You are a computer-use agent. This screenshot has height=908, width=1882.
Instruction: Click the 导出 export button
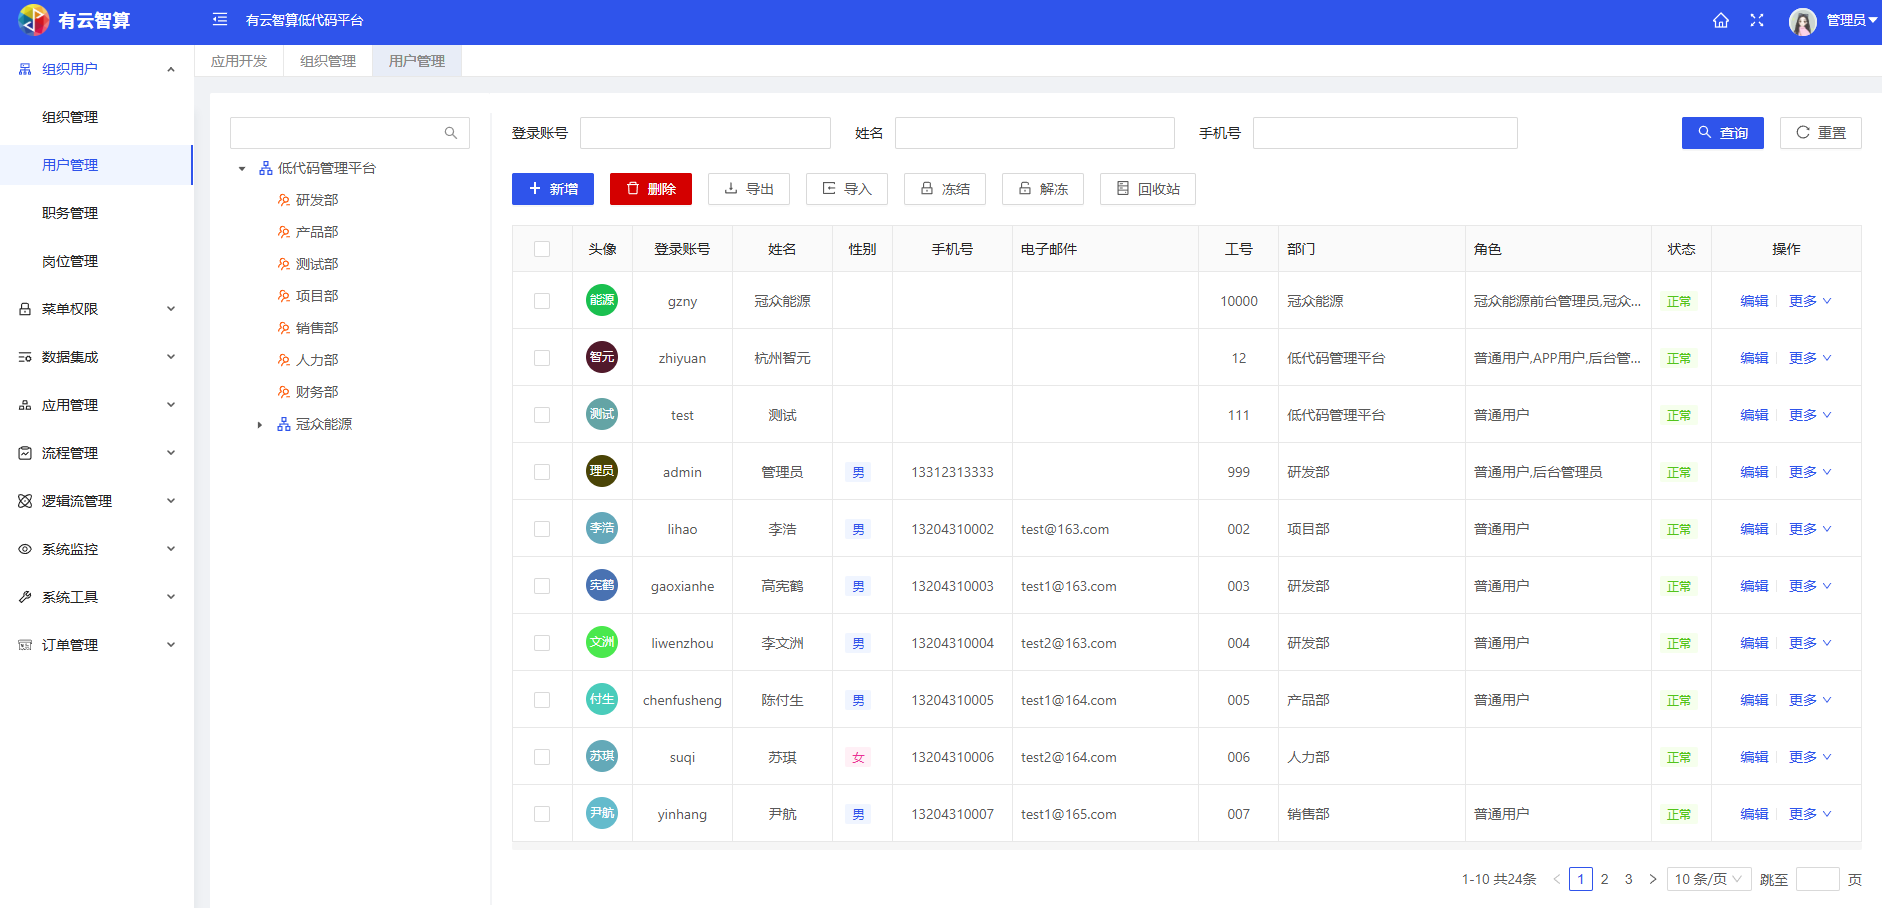[x=748, y=189]
